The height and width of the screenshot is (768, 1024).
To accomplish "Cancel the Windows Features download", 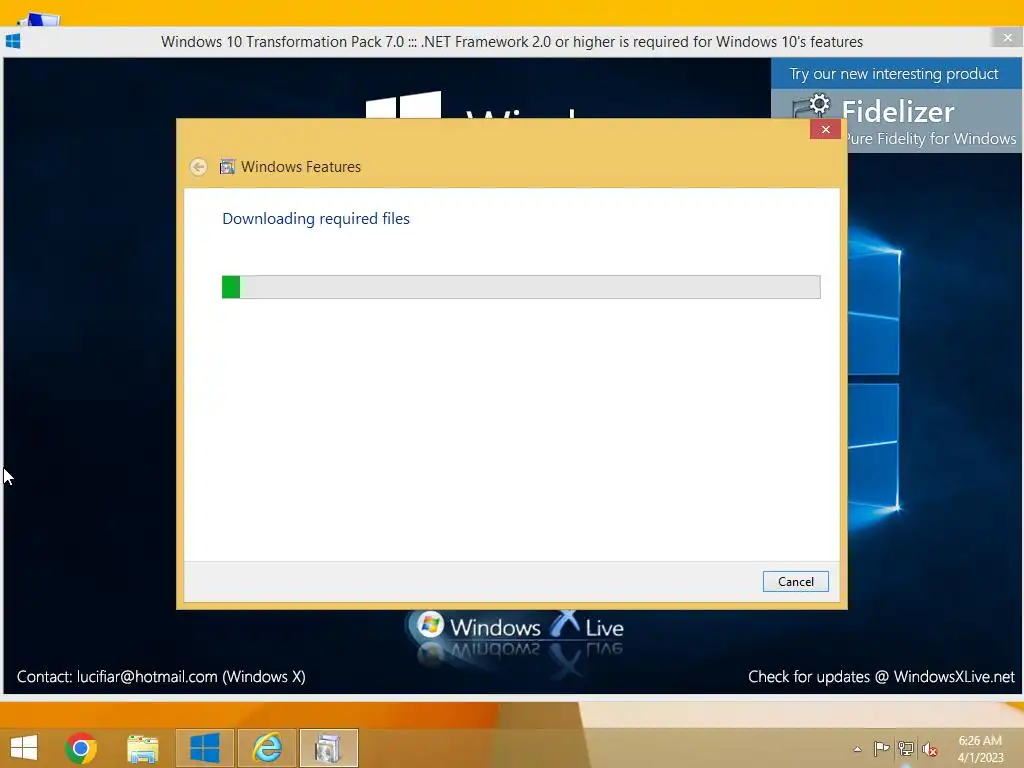I will tap(795, 581).
